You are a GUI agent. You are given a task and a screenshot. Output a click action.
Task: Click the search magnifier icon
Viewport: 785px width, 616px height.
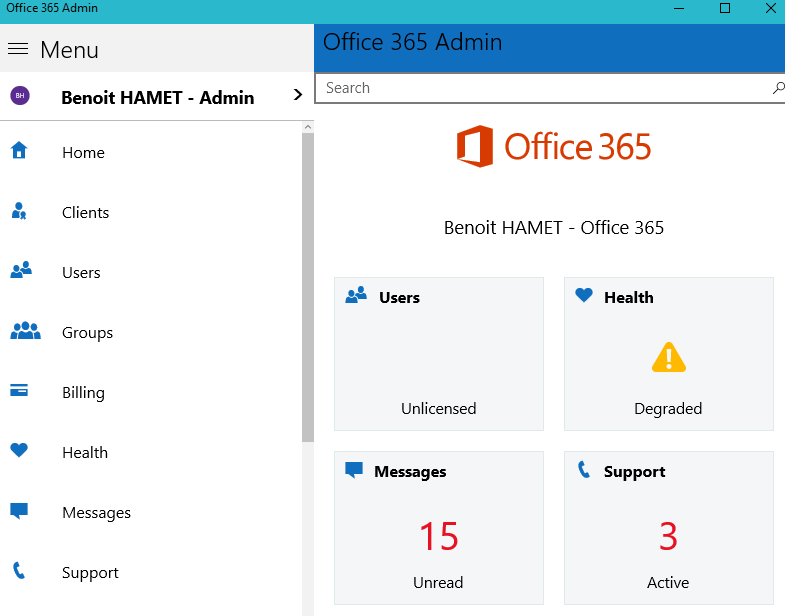point(777,88)
